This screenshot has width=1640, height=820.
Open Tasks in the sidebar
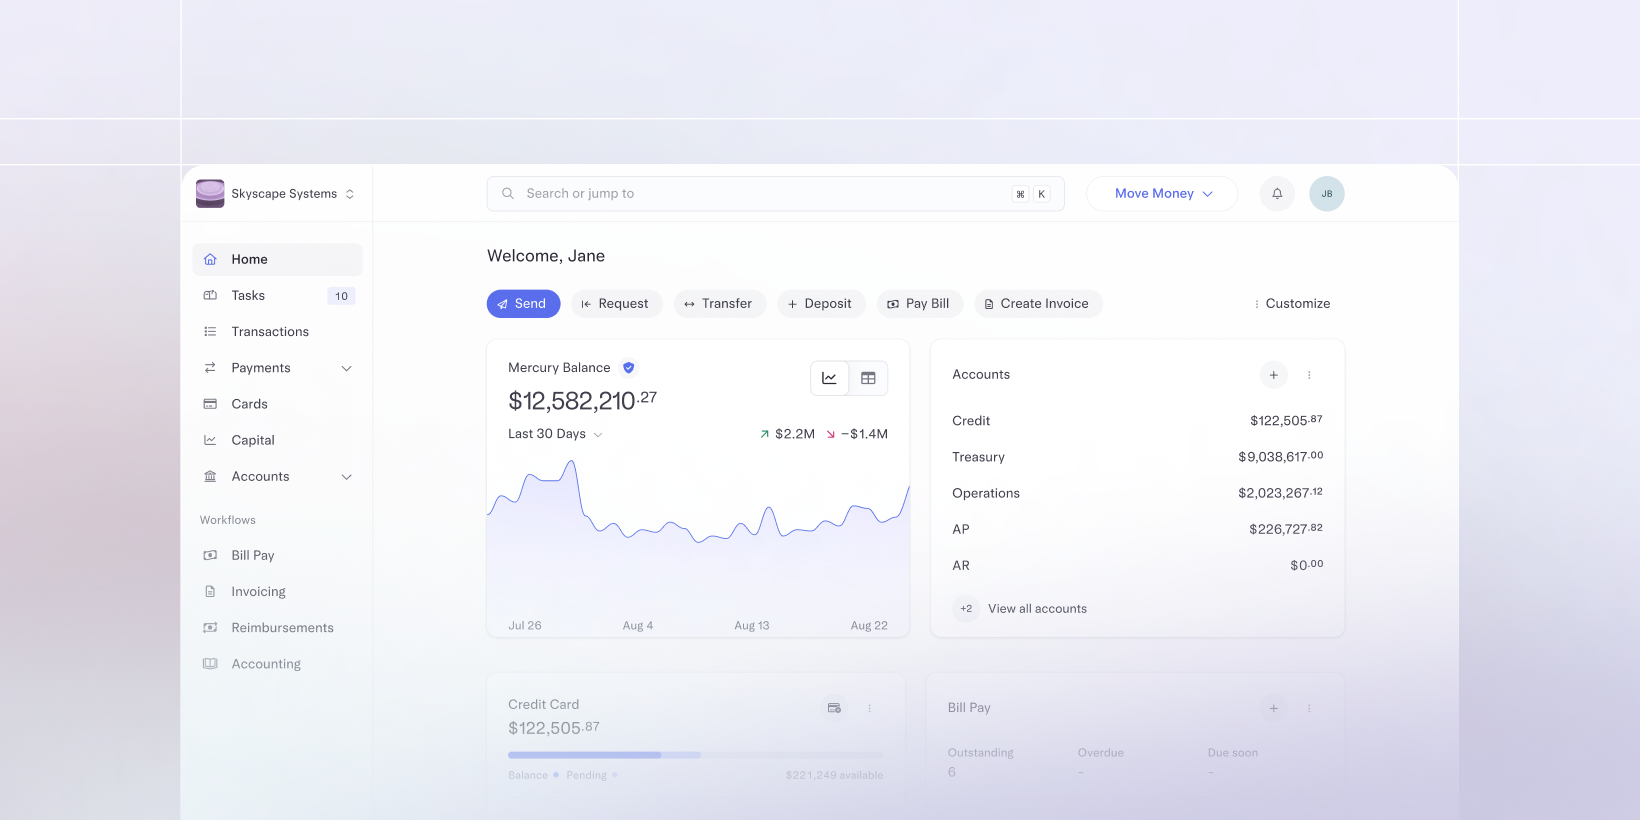(277, 296)
